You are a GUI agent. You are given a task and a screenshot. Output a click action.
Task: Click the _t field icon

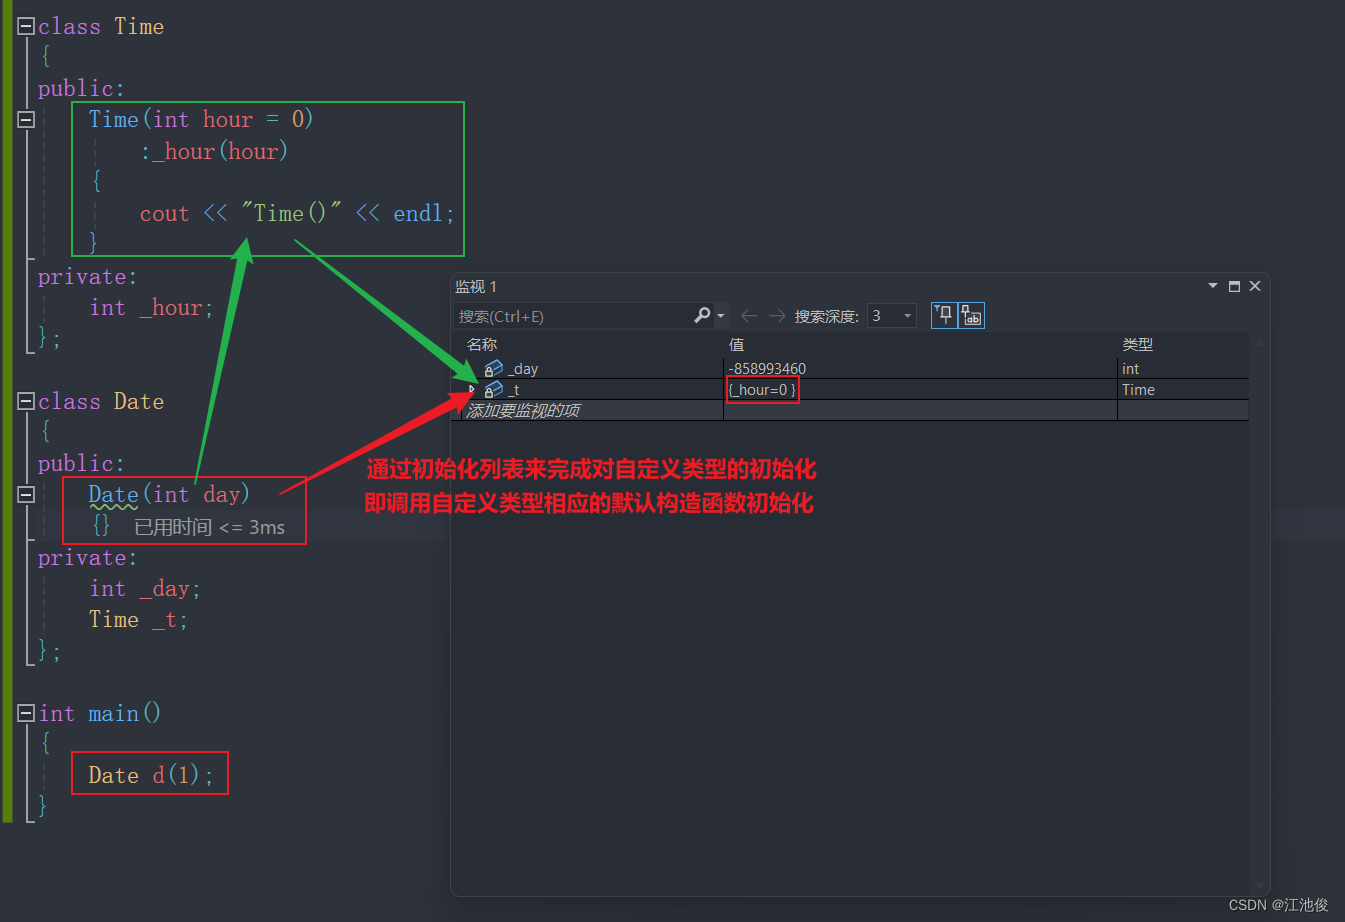pos(494,390)
